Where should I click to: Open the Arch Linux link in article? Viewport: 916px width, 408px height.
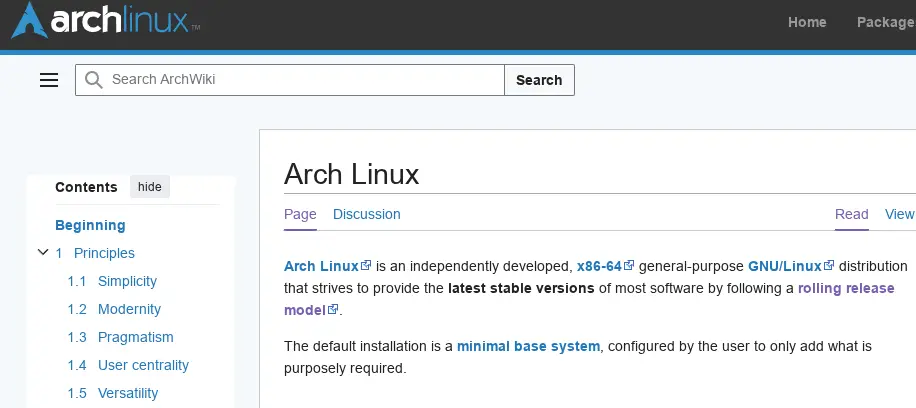pos(321,266)
